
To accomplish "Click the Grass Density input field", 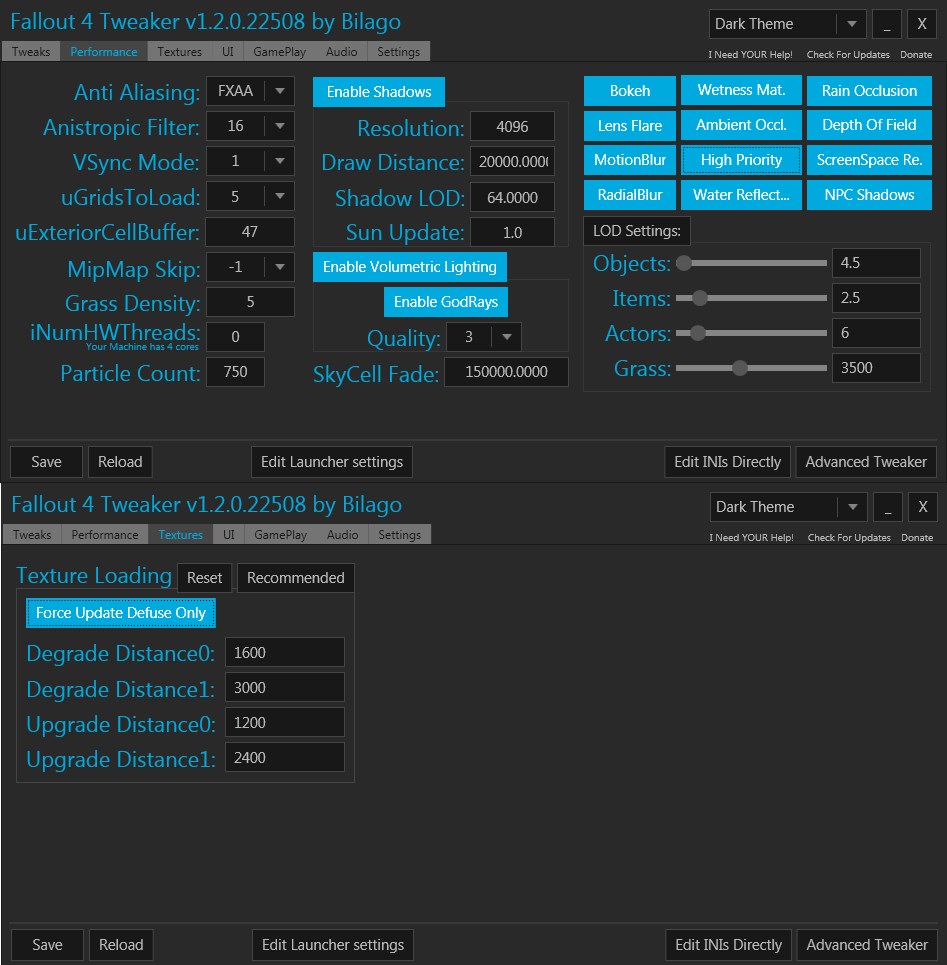I will pyautogui.click(x=250, y=302).
